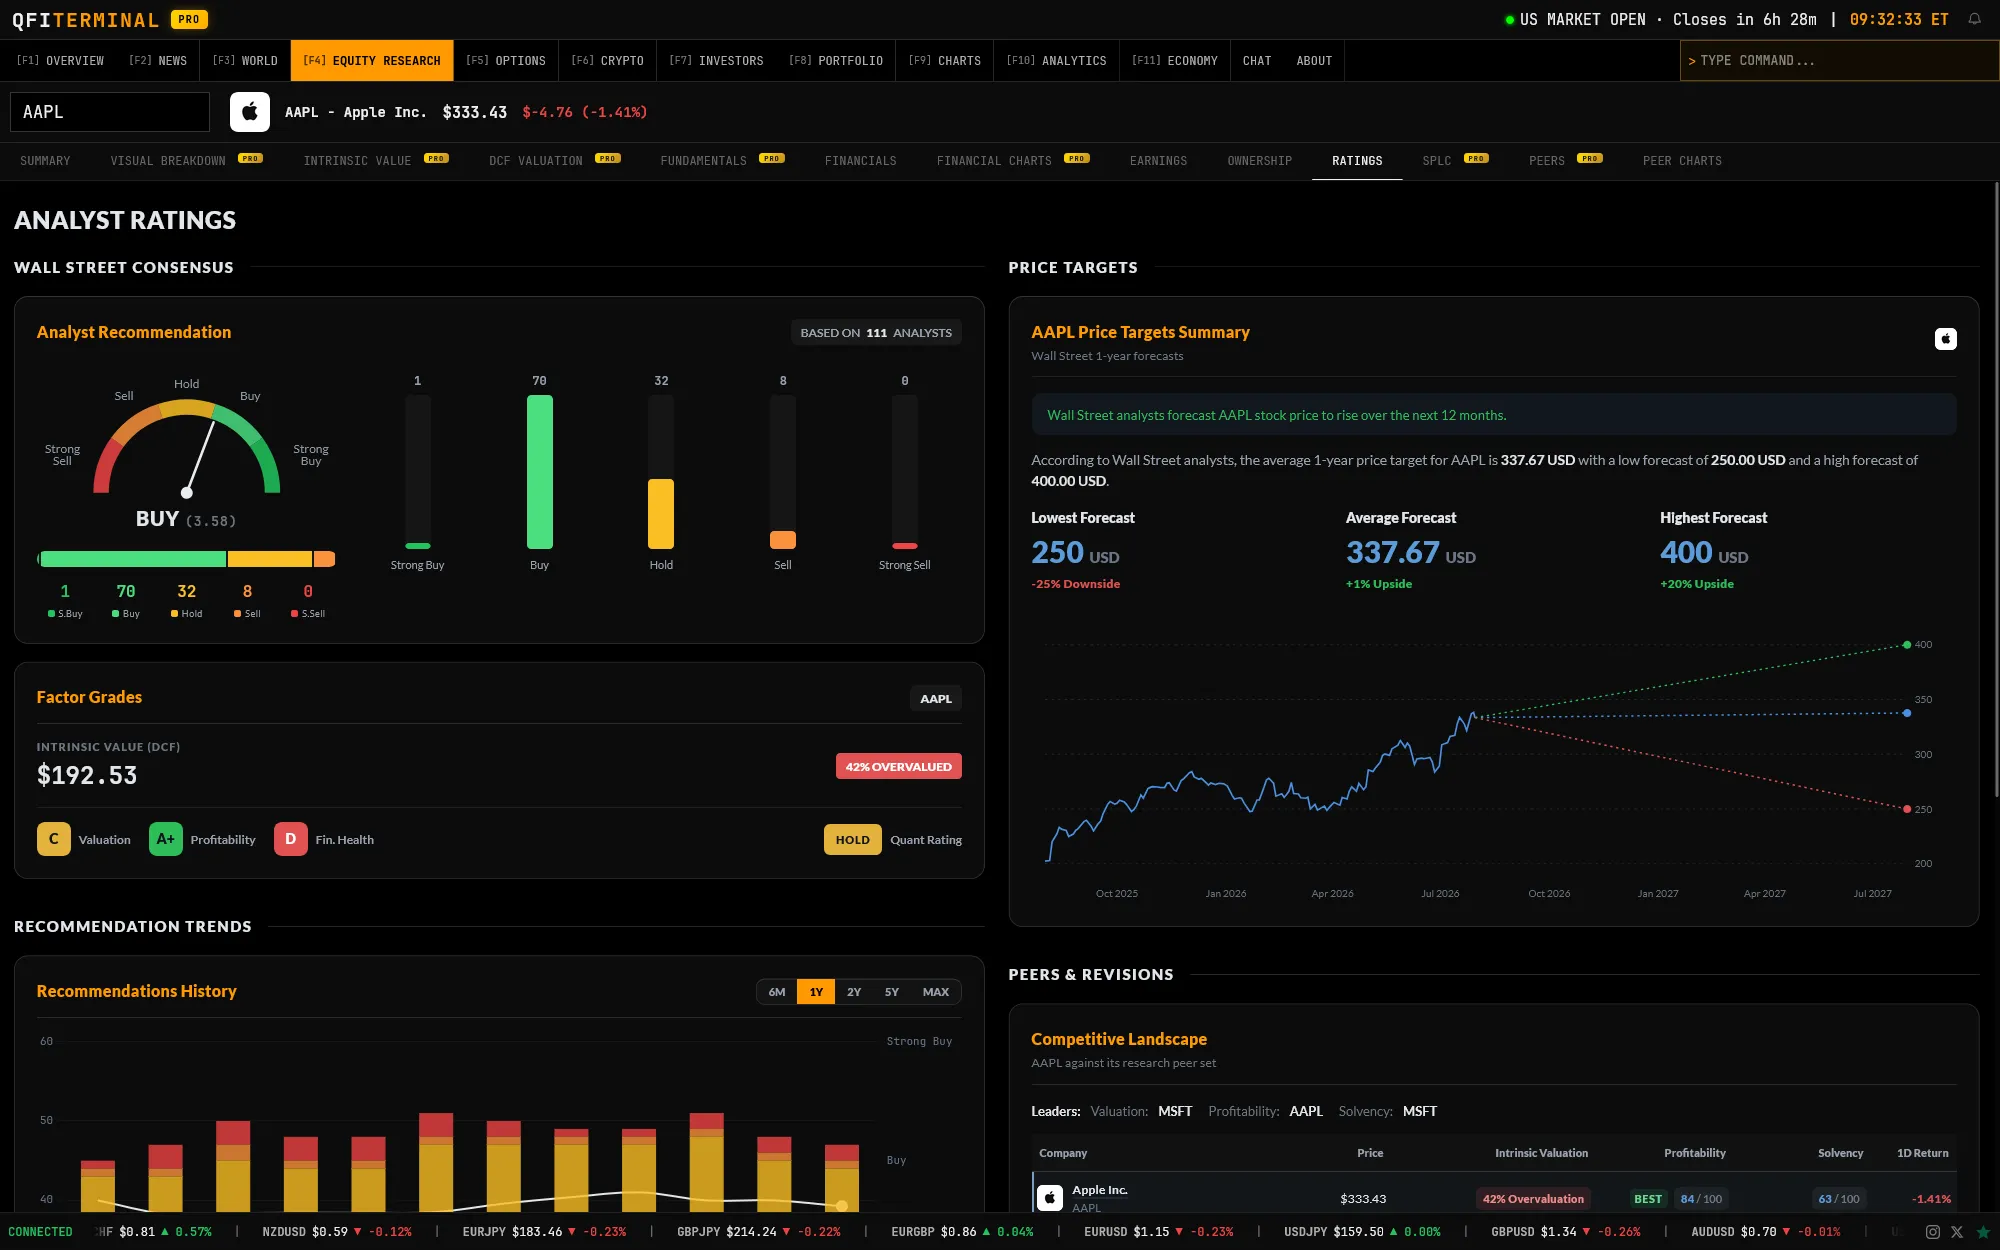Switch to Summary sub-tab
Image resolution: width=2000 pixels, height=1251 pixels.
point(45,161)
